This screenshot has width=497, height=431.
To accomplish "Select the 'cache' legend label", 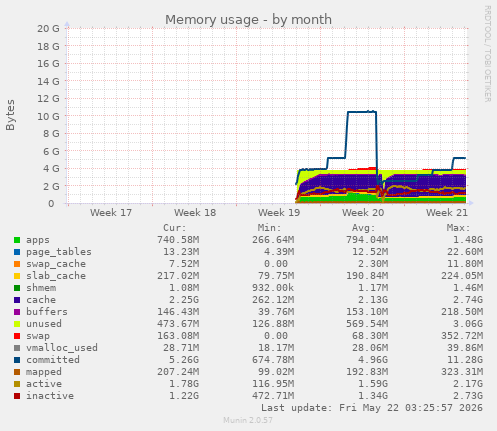I will coord(41,300).
